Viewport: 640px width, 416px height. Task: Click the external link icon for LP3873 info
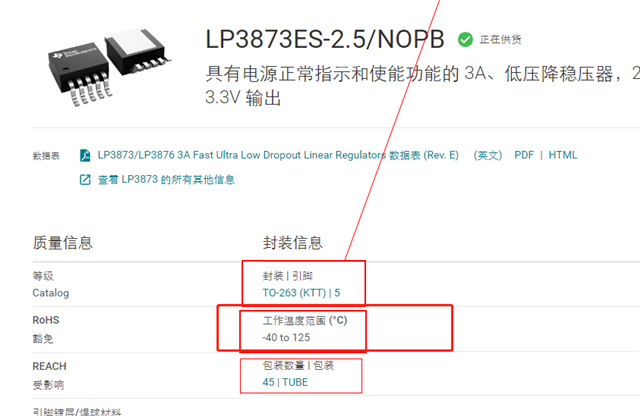click(85, 180)
